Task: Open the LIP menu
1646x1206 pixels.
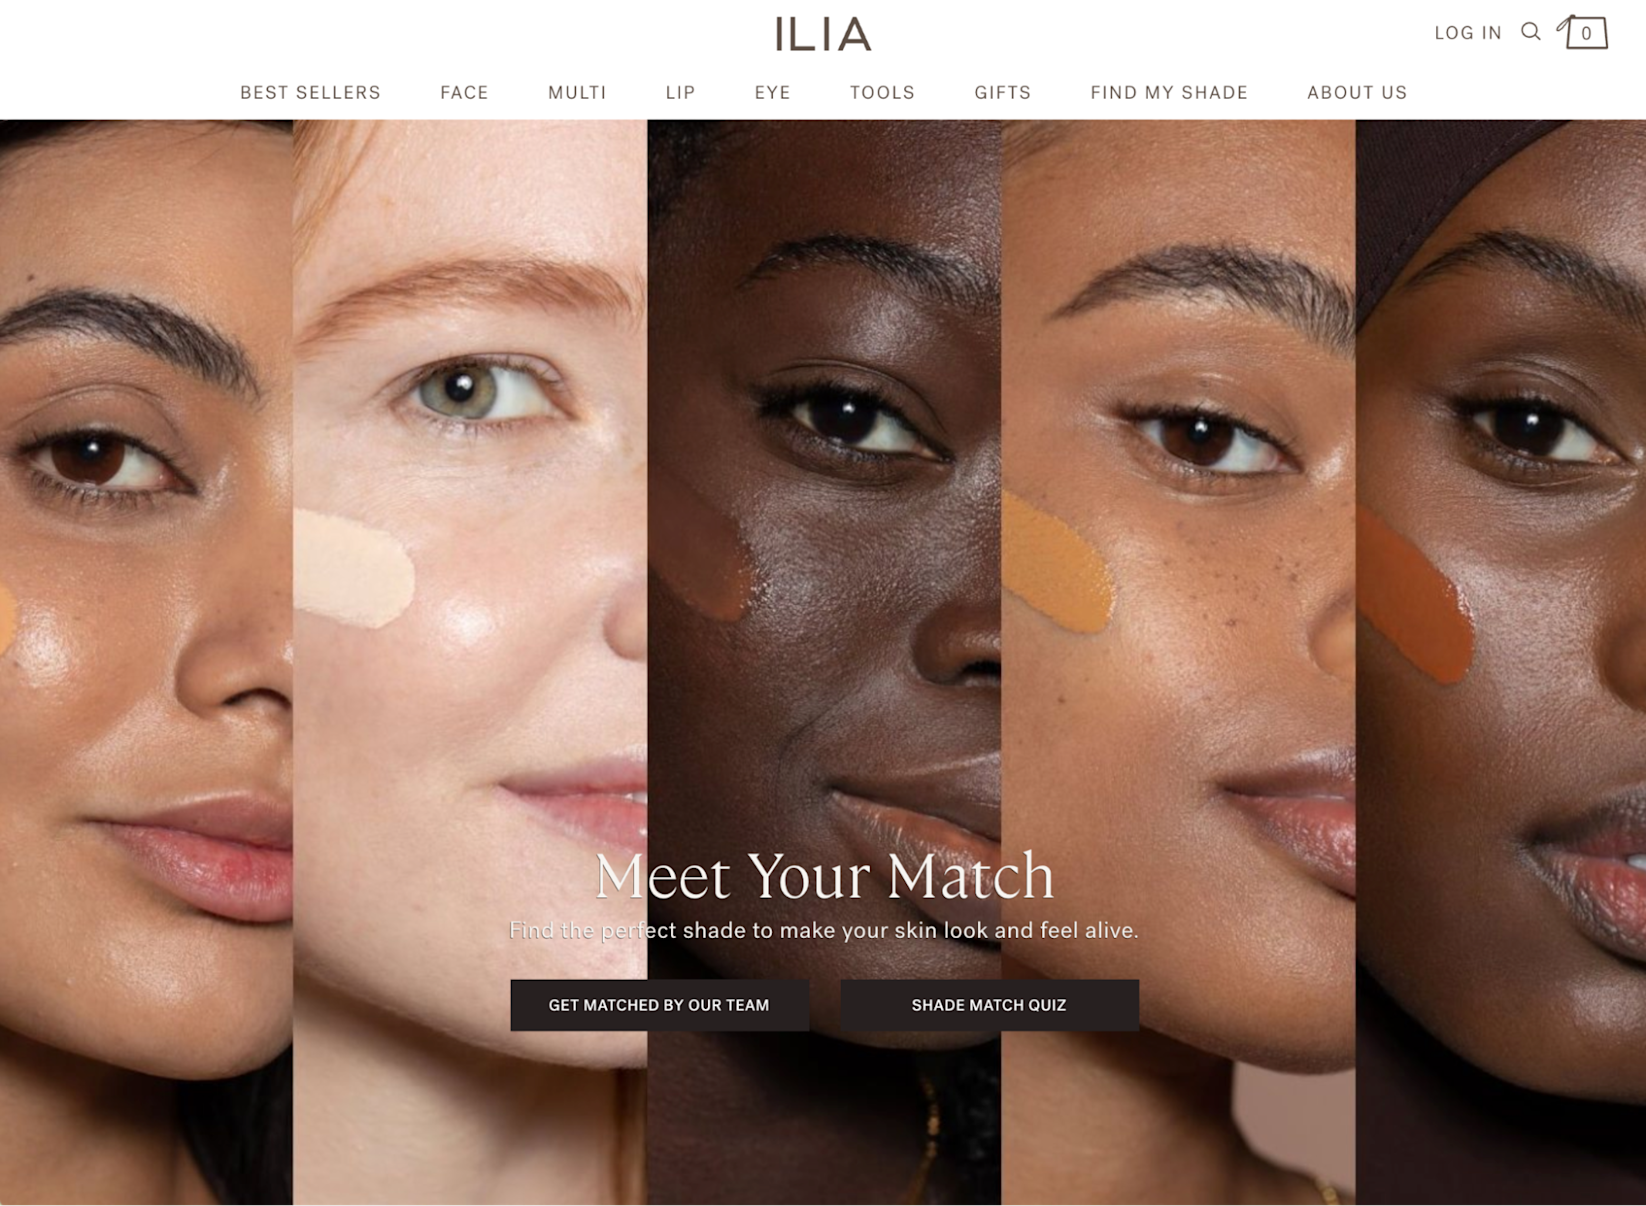Action: (x=680, y=92)
